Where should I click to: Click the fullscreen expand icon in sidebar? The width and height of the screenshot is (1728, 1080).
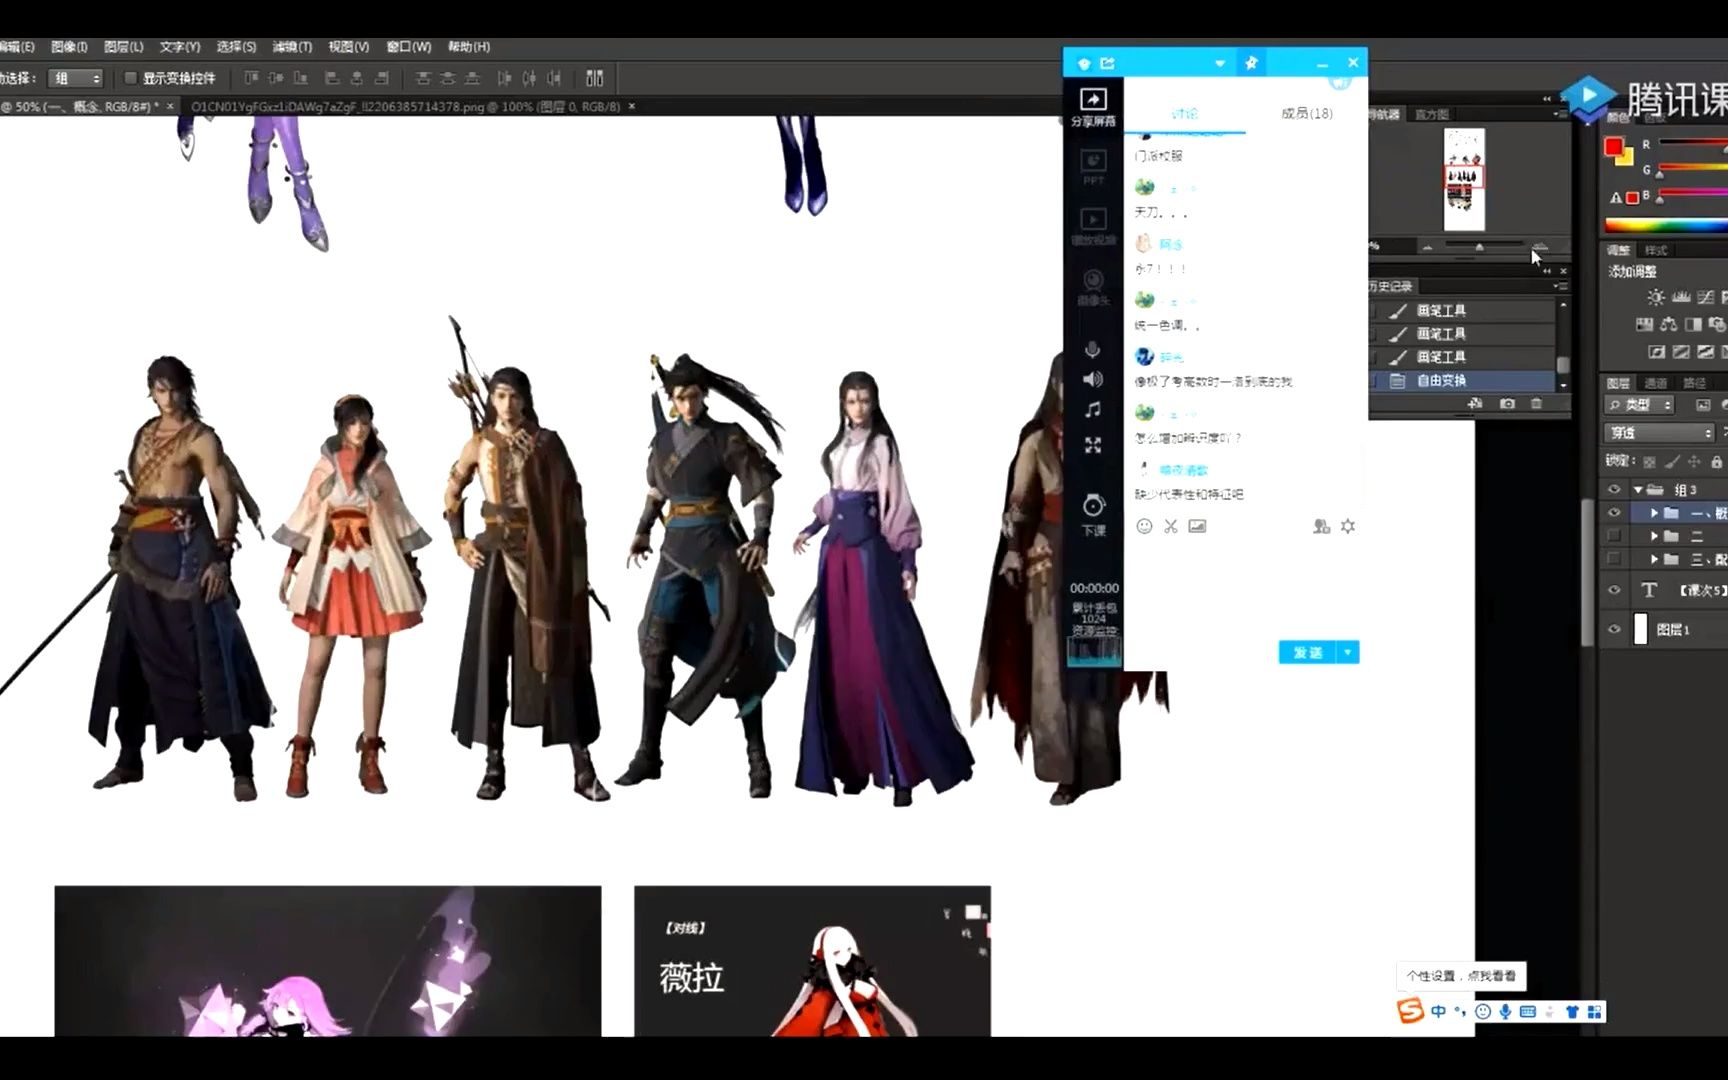pos(1093,445)
